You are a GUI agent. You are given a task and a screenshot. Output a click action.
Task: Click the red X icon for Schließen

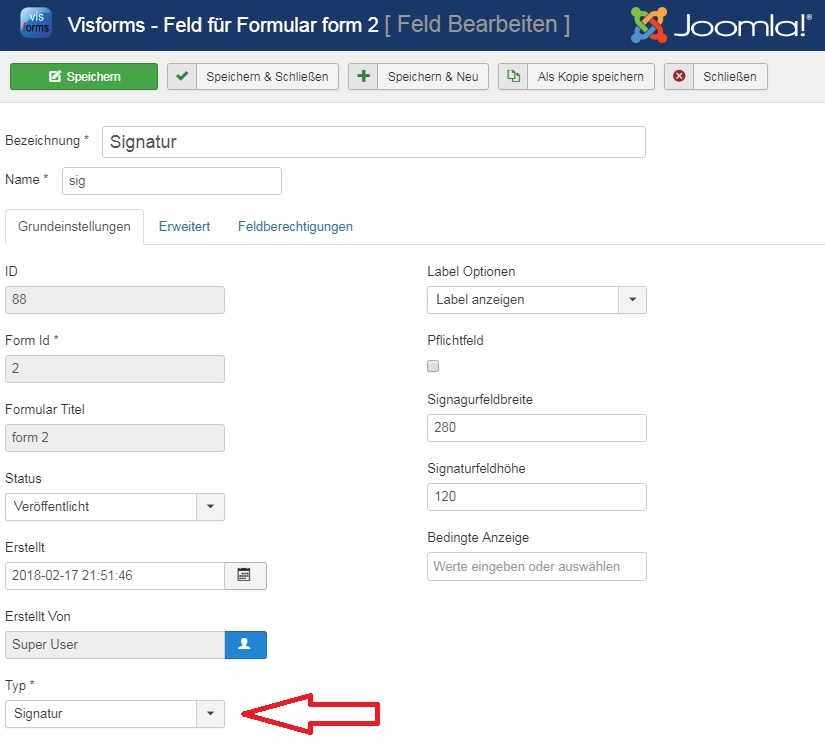pyautogui.click(x=679, y=77)
